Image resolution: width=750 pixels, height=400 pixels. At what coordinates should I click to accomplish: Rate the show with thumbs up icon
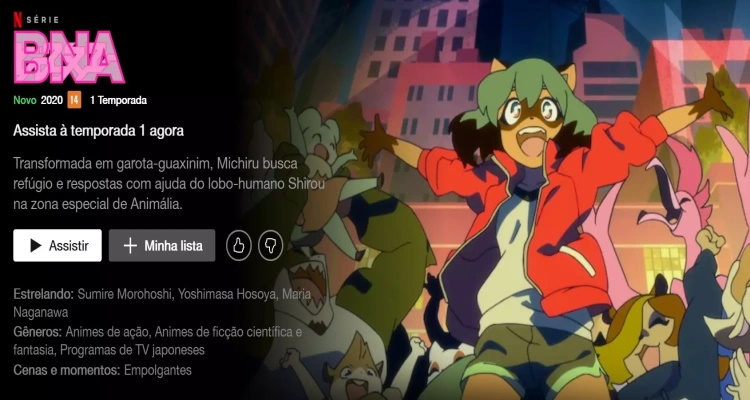coord(239,245)
